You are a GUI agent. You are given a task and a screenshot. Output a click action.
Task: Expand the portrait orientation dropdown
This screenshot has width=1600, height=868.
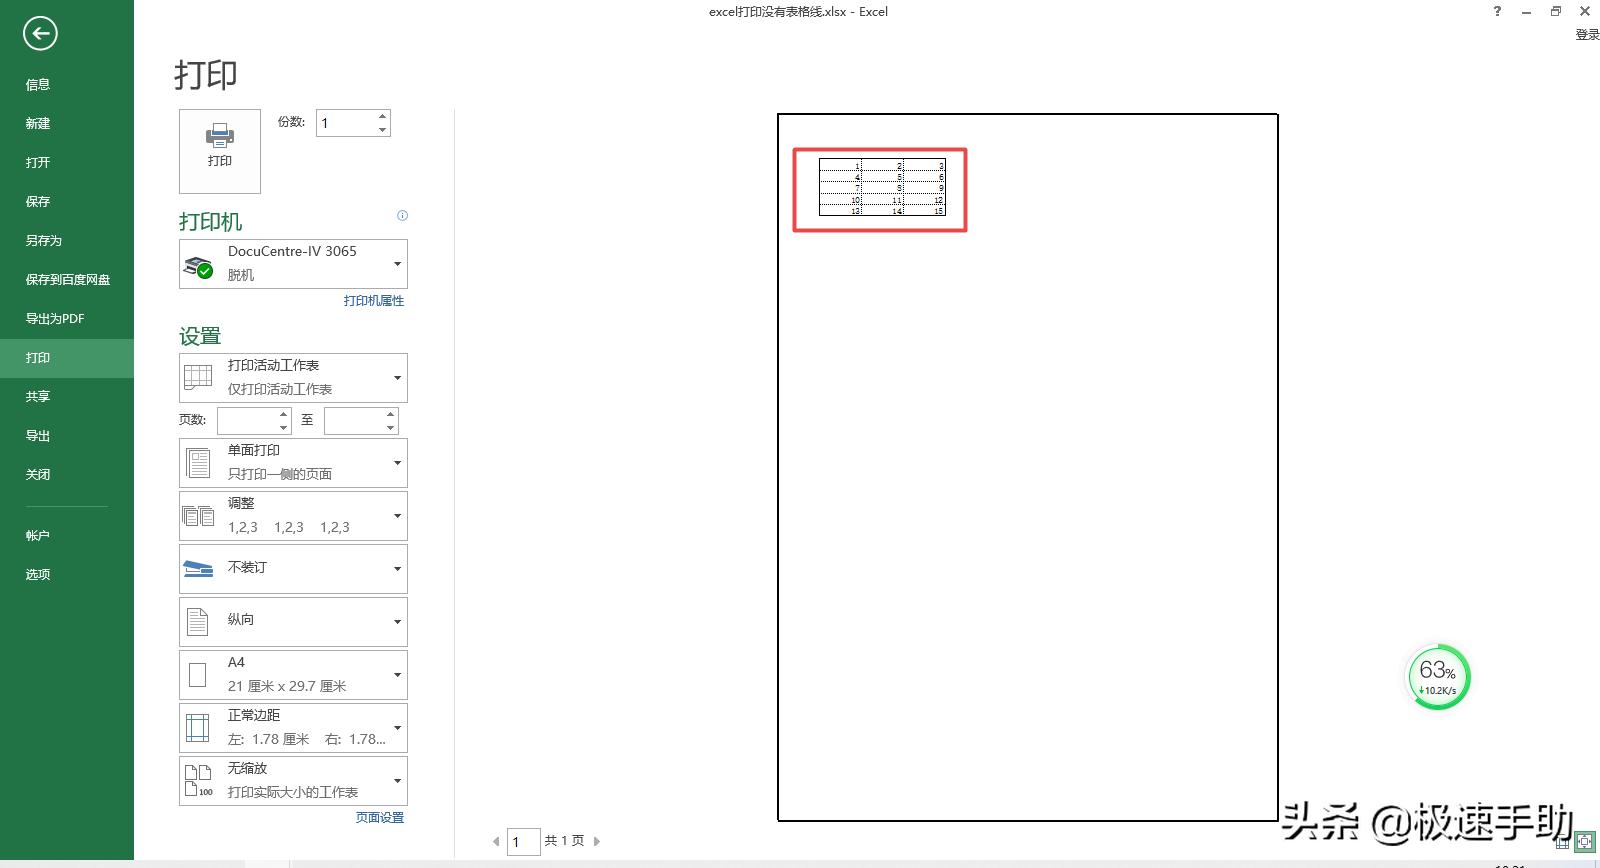tap(293, 622)
